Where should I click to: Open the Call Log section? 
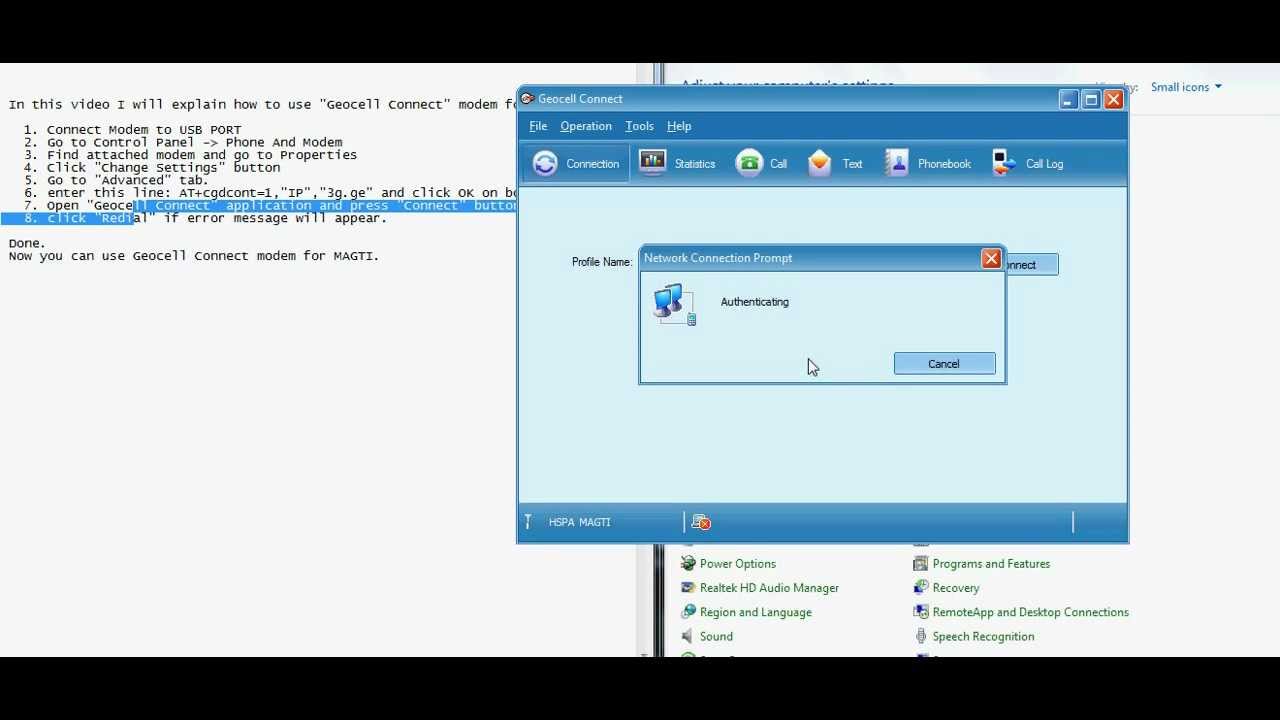[x=1028, y=164]
